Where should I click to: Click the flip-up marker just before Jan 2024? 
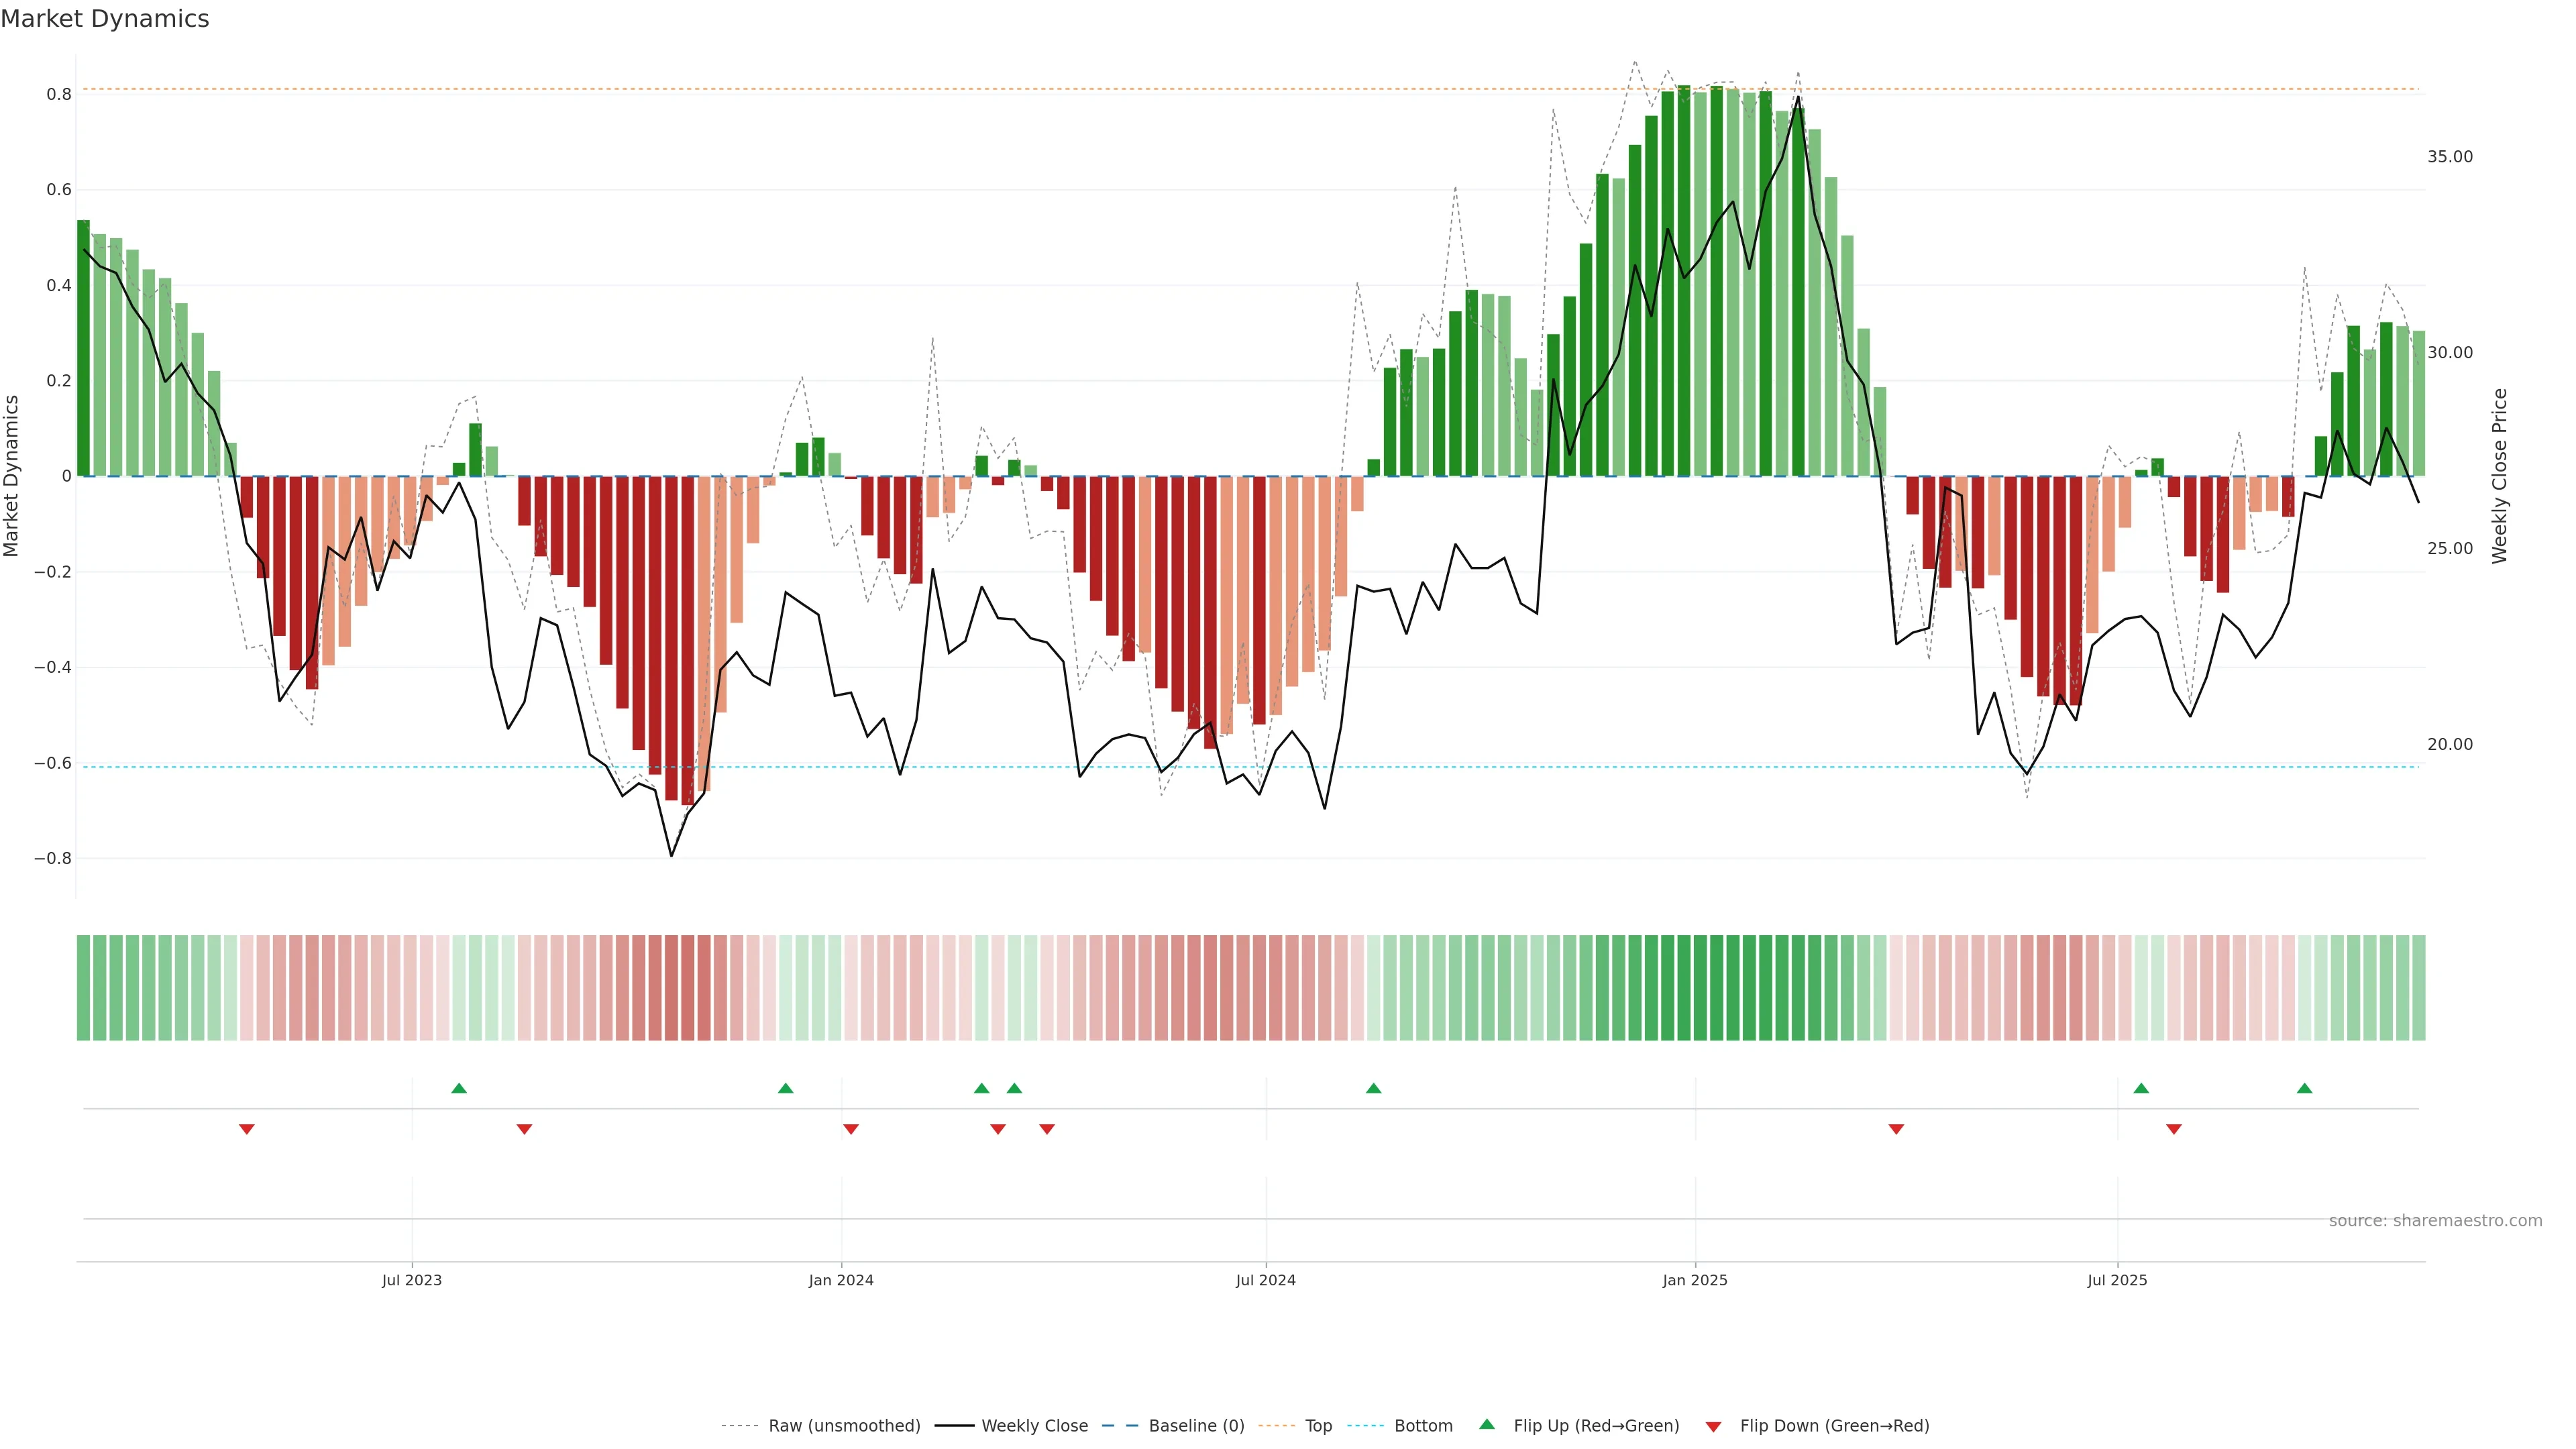pos(785,1088)
